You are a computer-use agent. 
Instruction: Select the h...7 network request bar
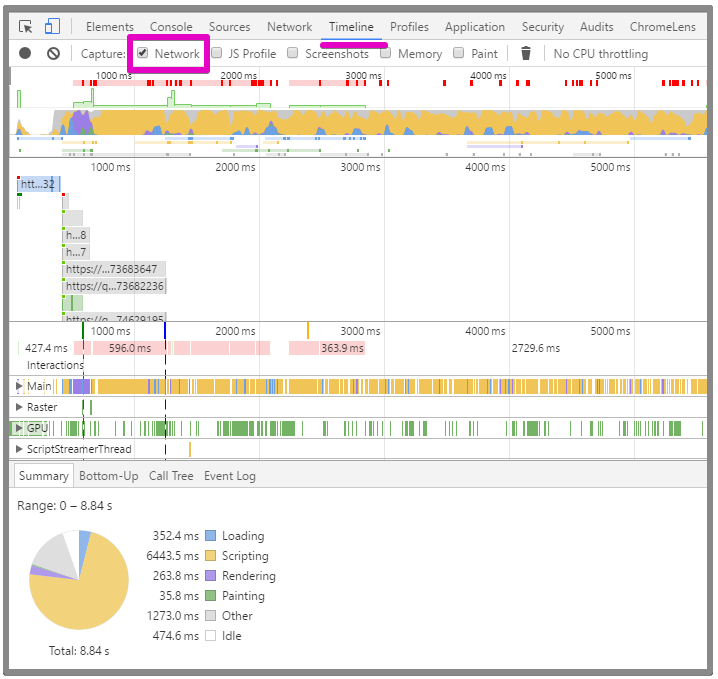76,252
